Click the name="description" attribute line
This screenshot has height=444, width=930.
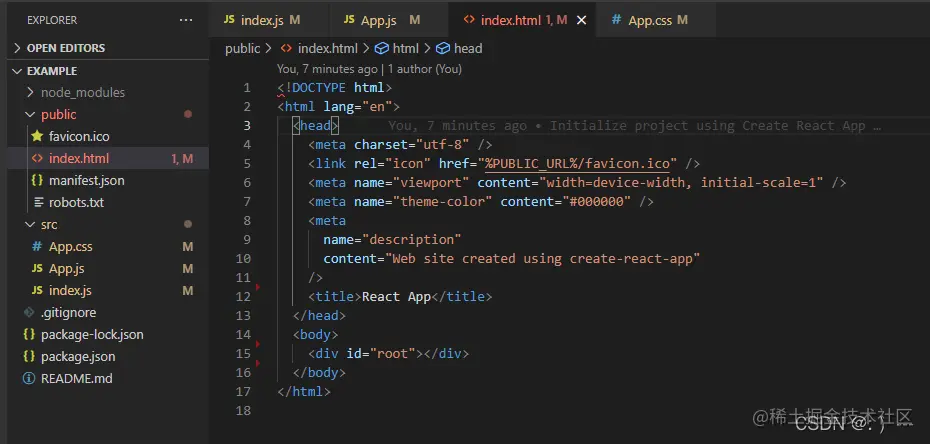pyautogui.click(x=393, y=239)
